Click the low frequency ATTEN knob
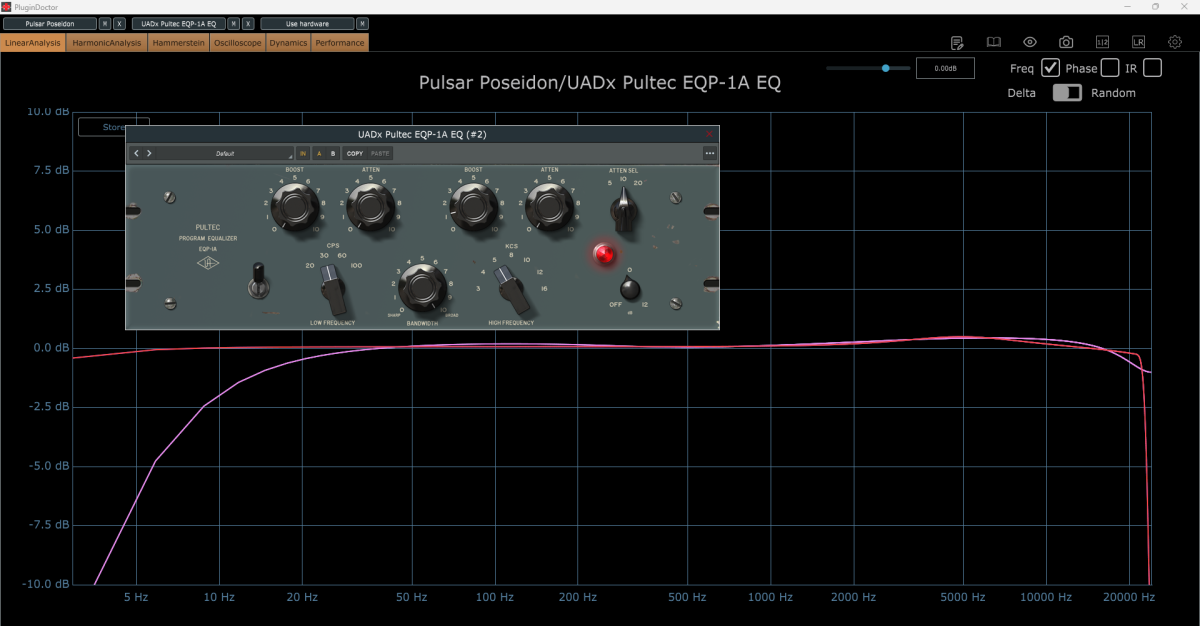Viewport: 1200px width, 626px height. 370,207
